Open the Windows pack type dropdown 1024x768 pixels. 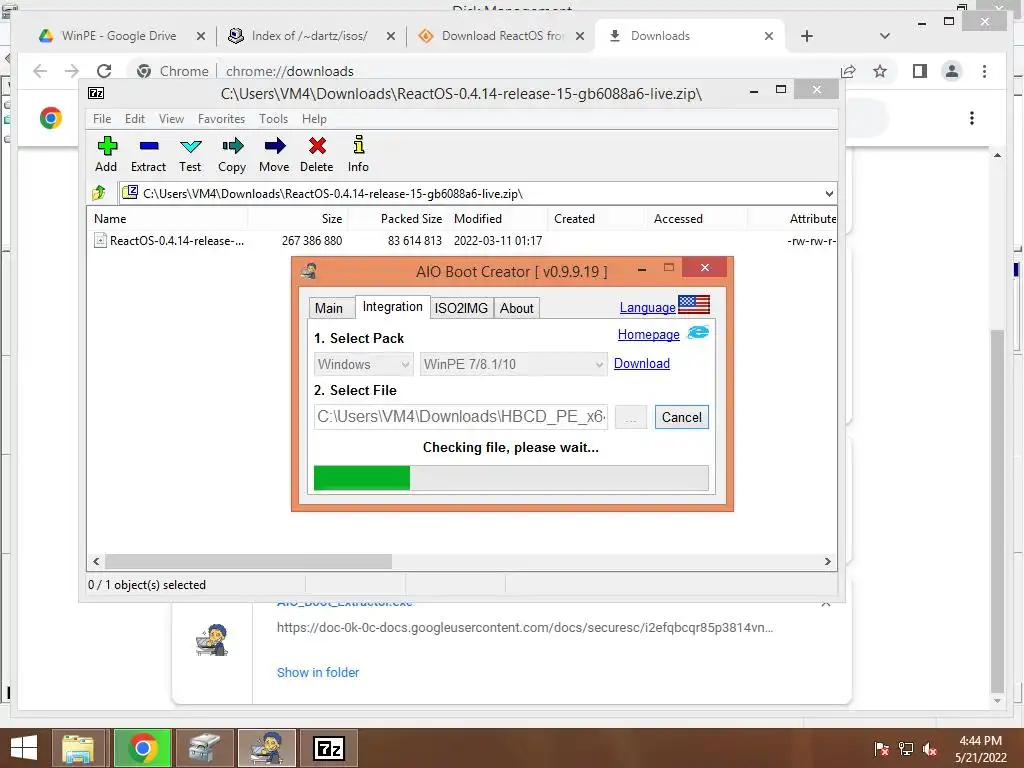(363, 364)
